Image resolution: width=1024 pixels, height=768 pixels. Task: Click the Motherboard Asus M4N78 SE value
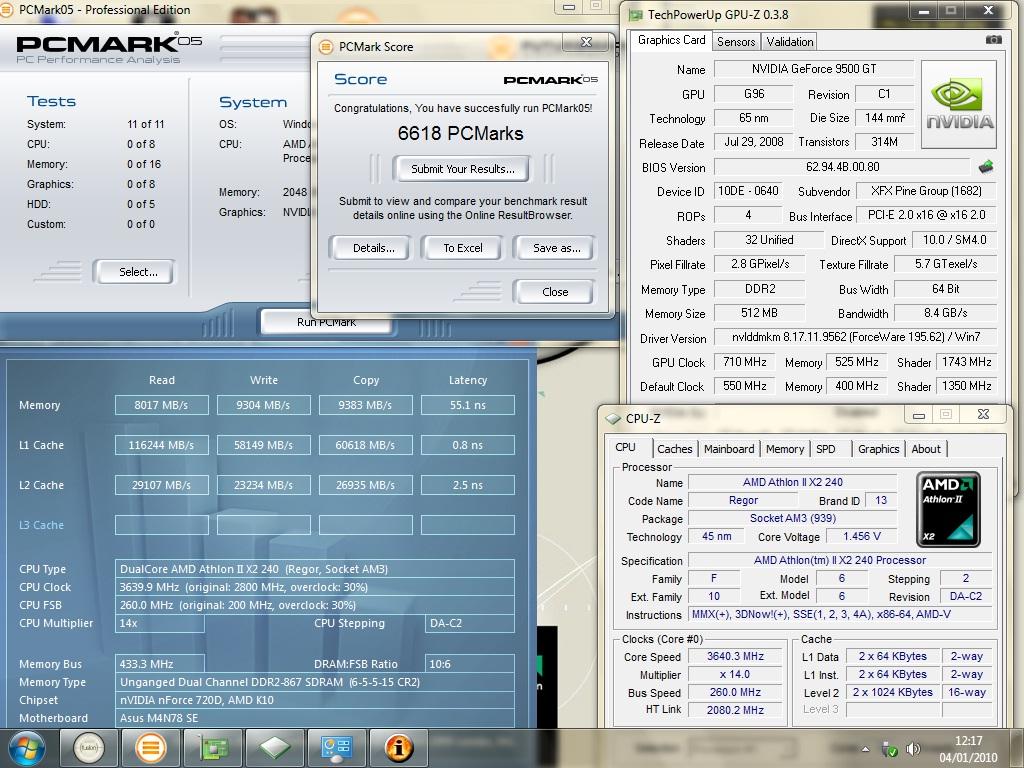[x=315, y=718]
